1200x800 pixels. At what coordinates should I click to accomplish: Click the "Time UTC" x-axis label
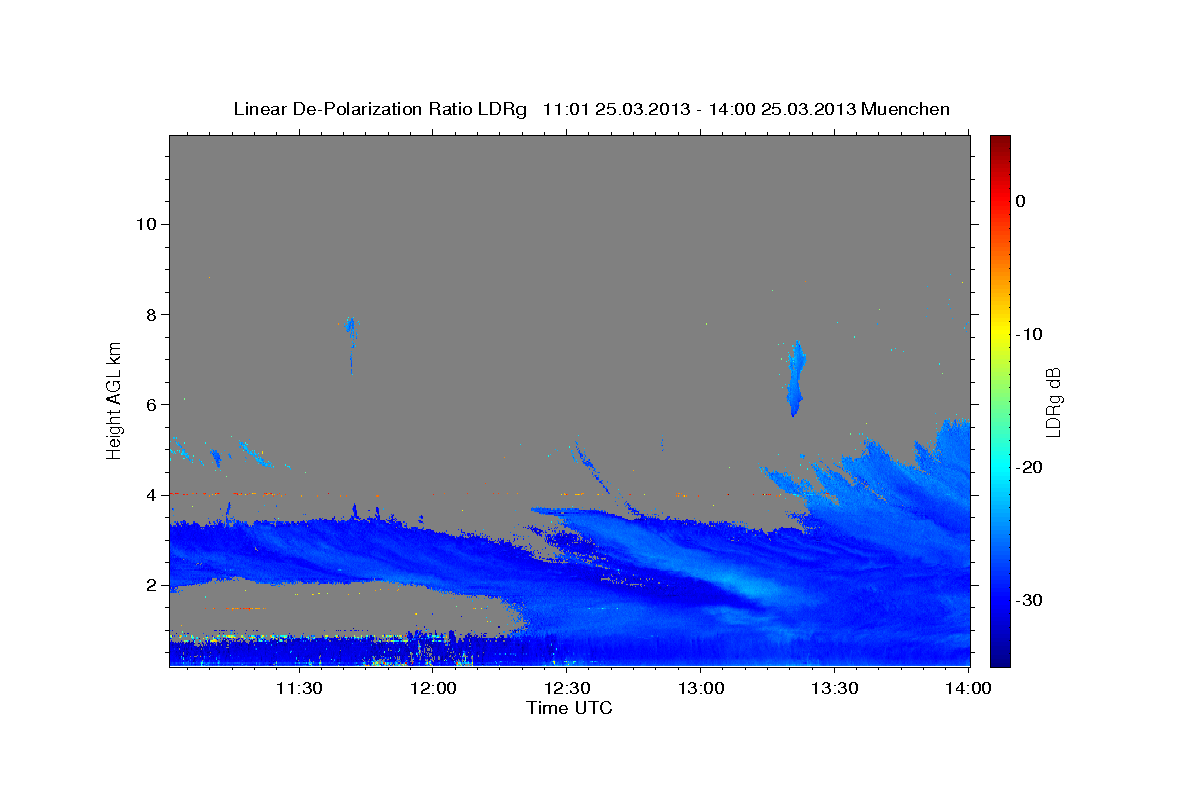569,708
